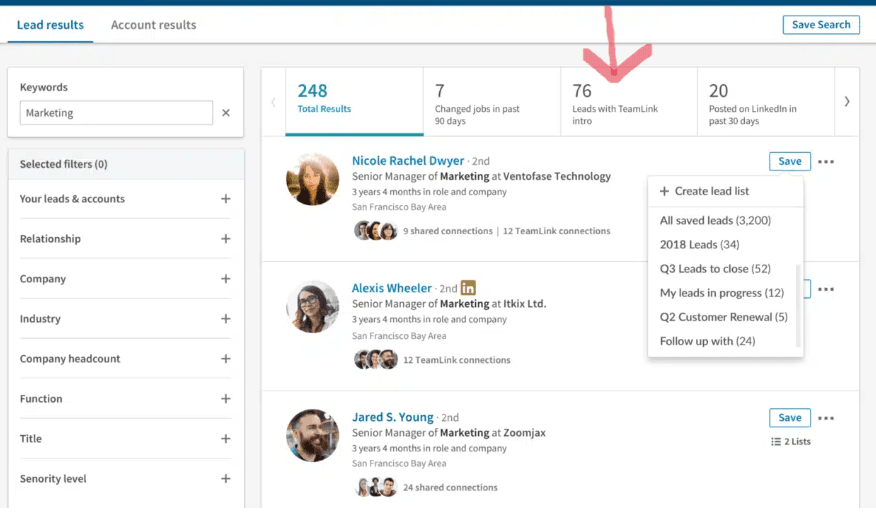876x523 pixels.
Task: Switch to the Account results tab
Action: [153, 25]
